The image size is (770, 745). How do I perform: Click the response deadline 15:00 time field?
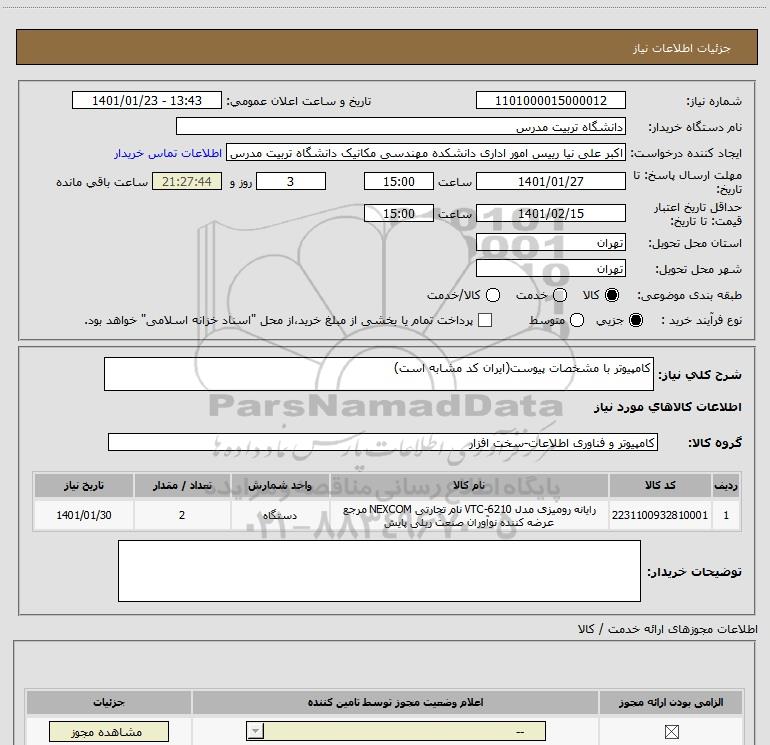point(399,182)
